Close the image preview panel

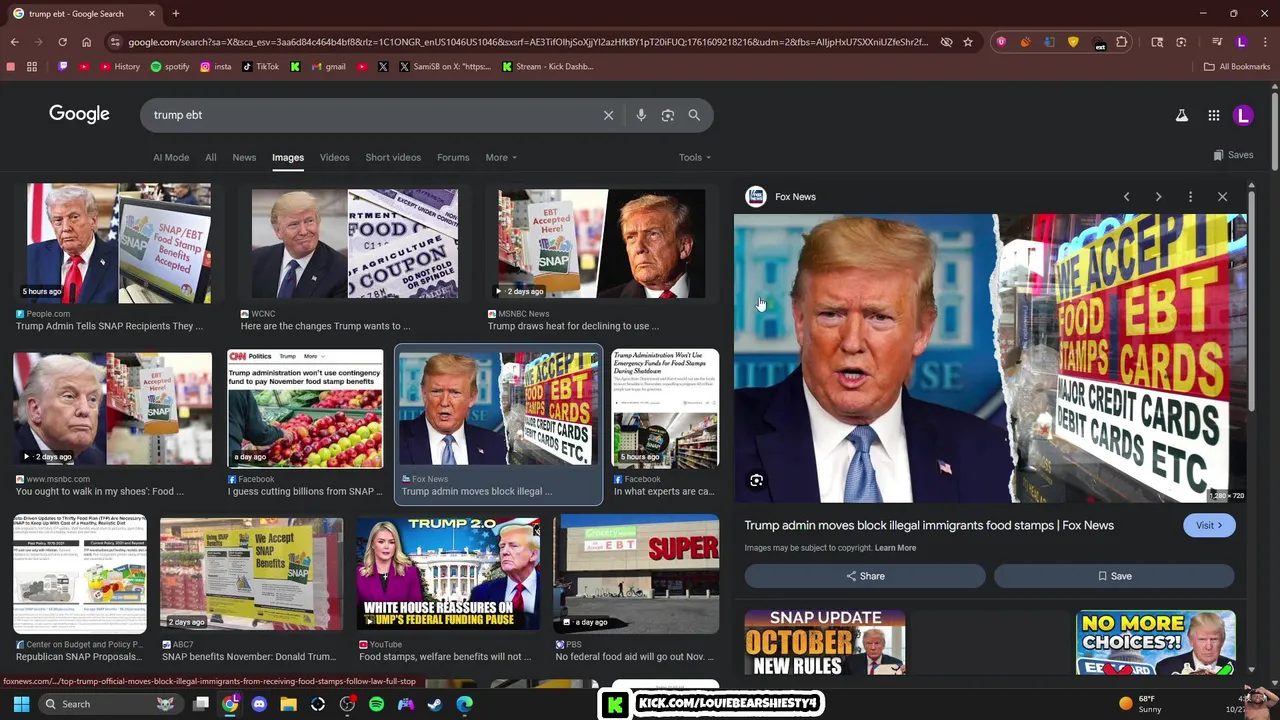point(1222,197)
